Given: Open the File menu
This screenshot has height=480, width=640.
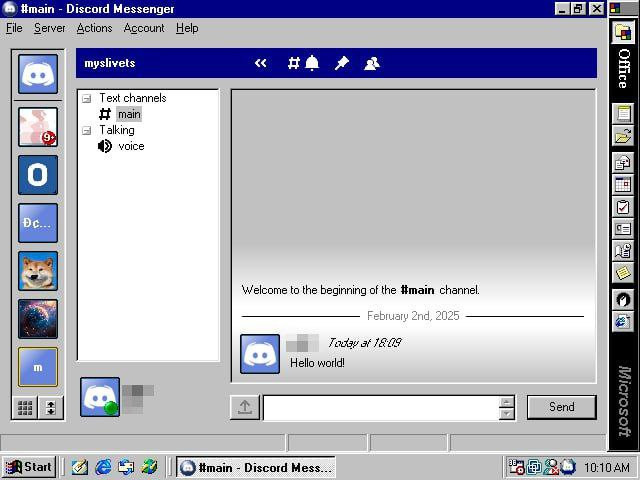Looking at the screenshot, I should [14, 28].
